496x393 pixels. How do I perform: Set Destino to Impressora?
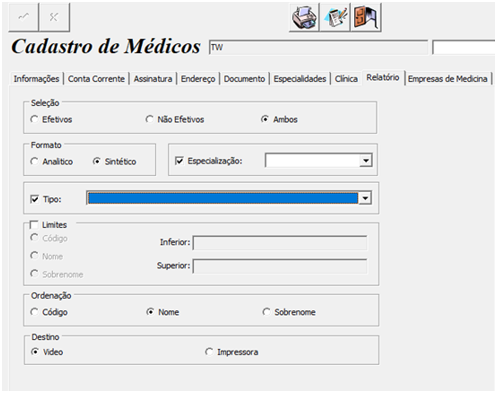coord(231,352)
